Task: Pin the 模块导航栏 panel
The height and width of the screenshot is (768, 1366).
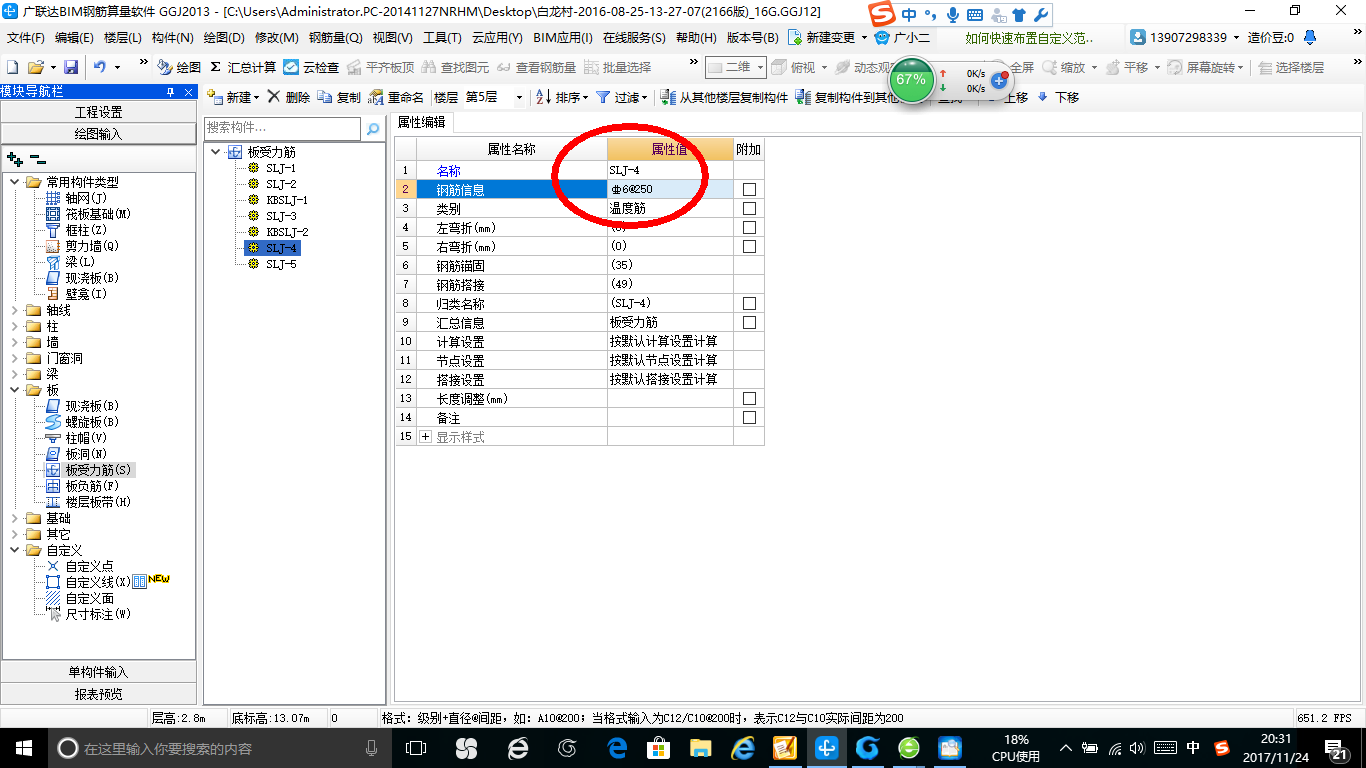Action: tap(170, 92)
